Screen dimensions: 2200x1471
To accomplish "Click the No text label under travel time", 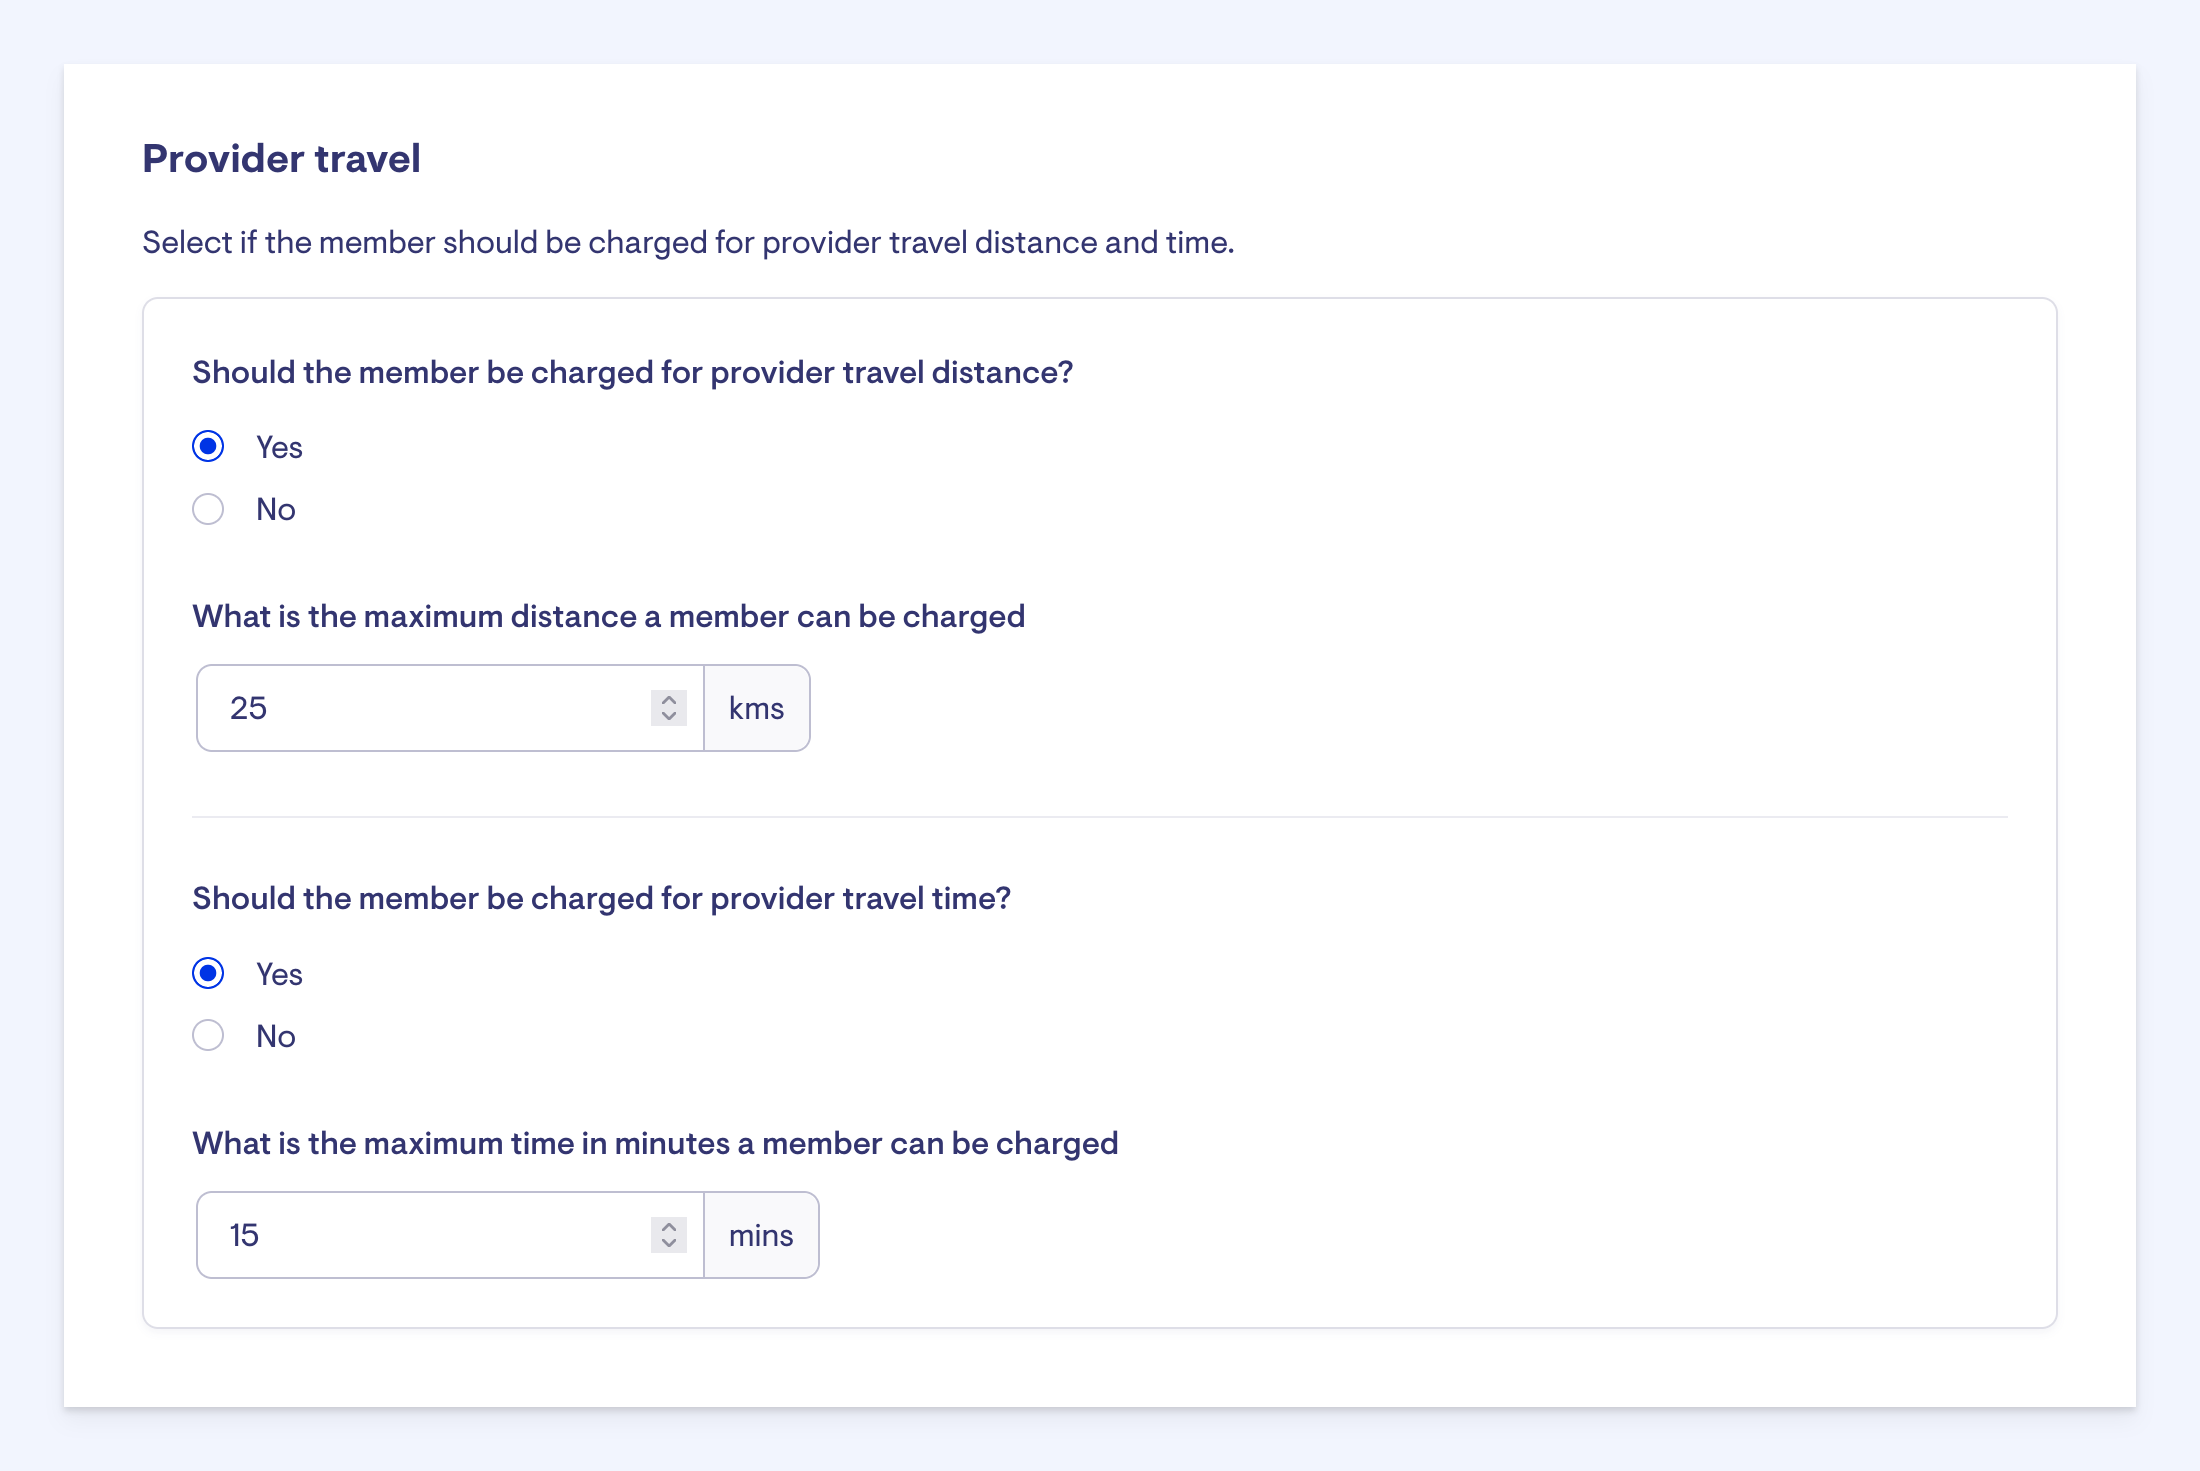I will tap(276, 1036).
